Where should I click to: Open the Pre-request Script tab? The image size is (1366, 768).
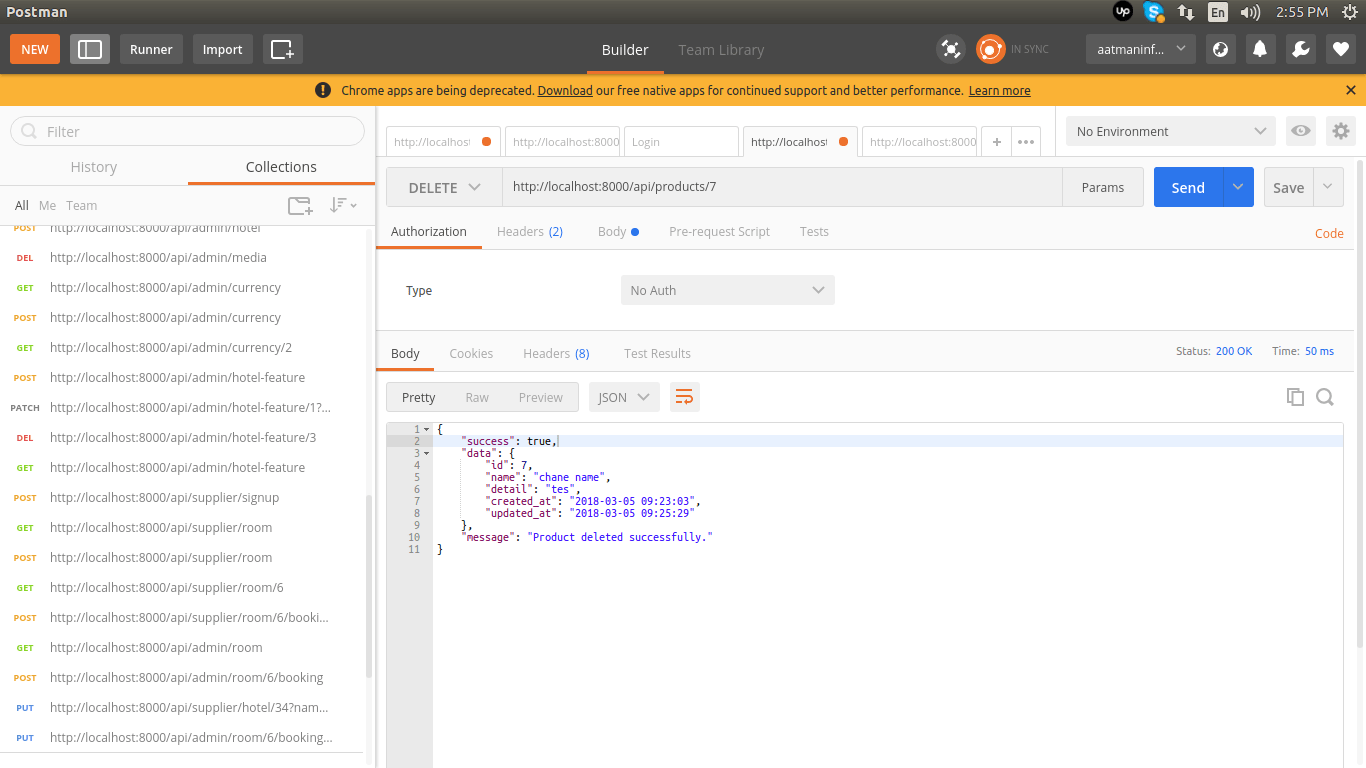click(719, 231)
